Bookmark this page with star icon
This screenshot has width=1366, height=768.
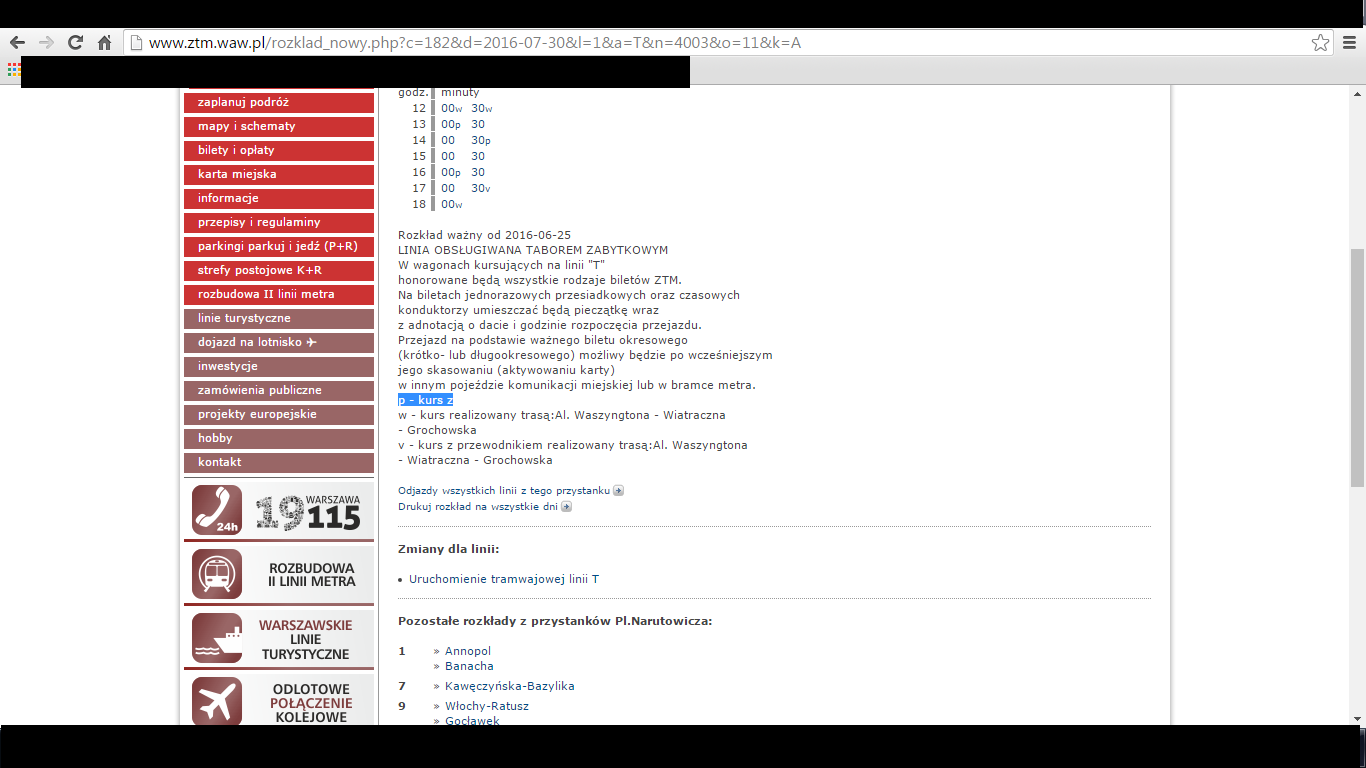coord(1320,42)
